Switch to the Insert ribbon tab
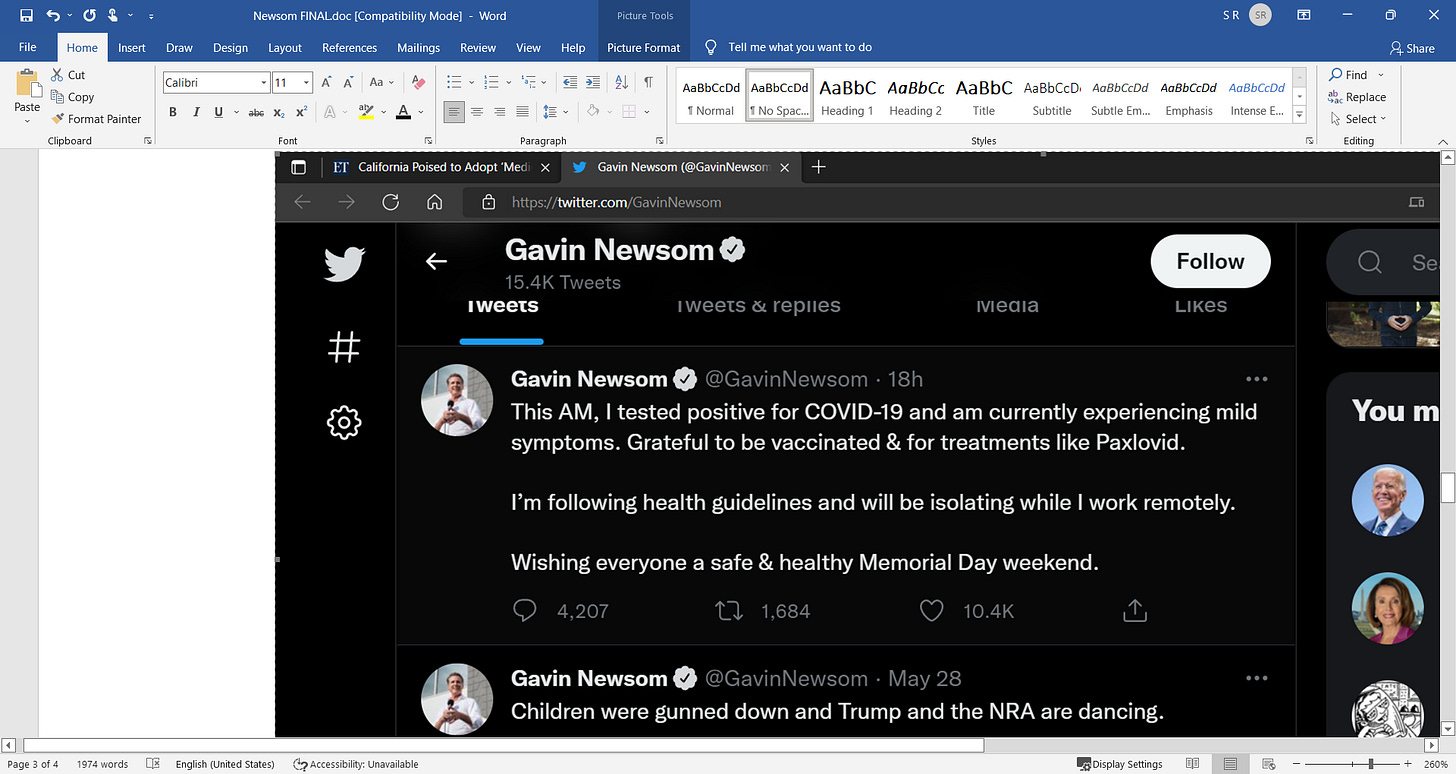 pyautogui.click(x=132, y=47)
